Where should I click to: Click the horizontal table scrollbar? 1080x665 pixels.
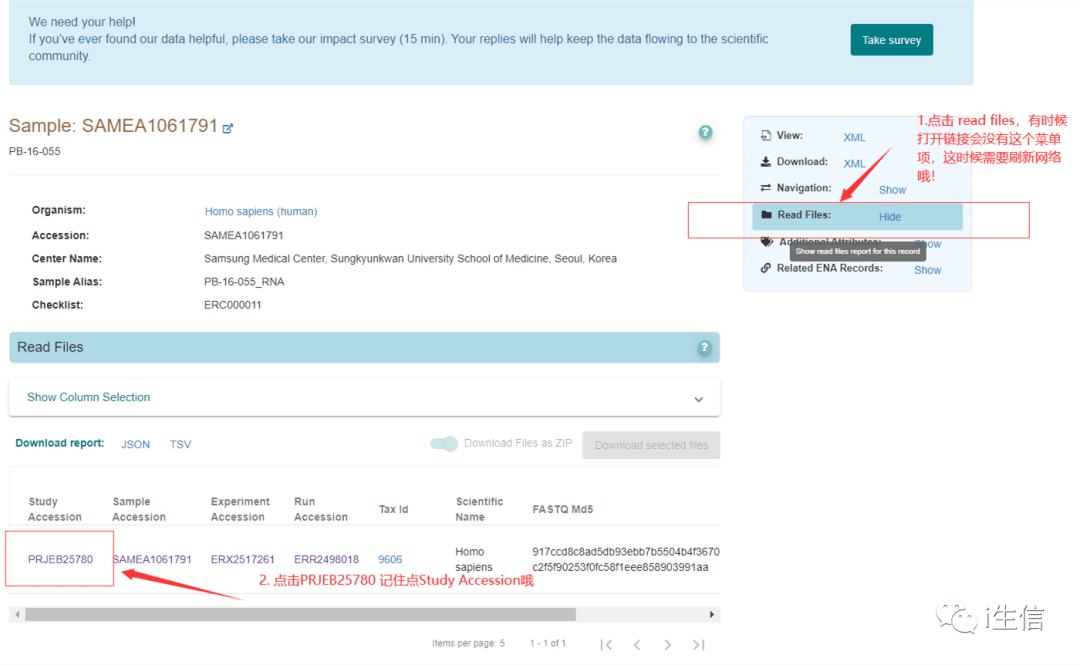[x=300, y=614]
